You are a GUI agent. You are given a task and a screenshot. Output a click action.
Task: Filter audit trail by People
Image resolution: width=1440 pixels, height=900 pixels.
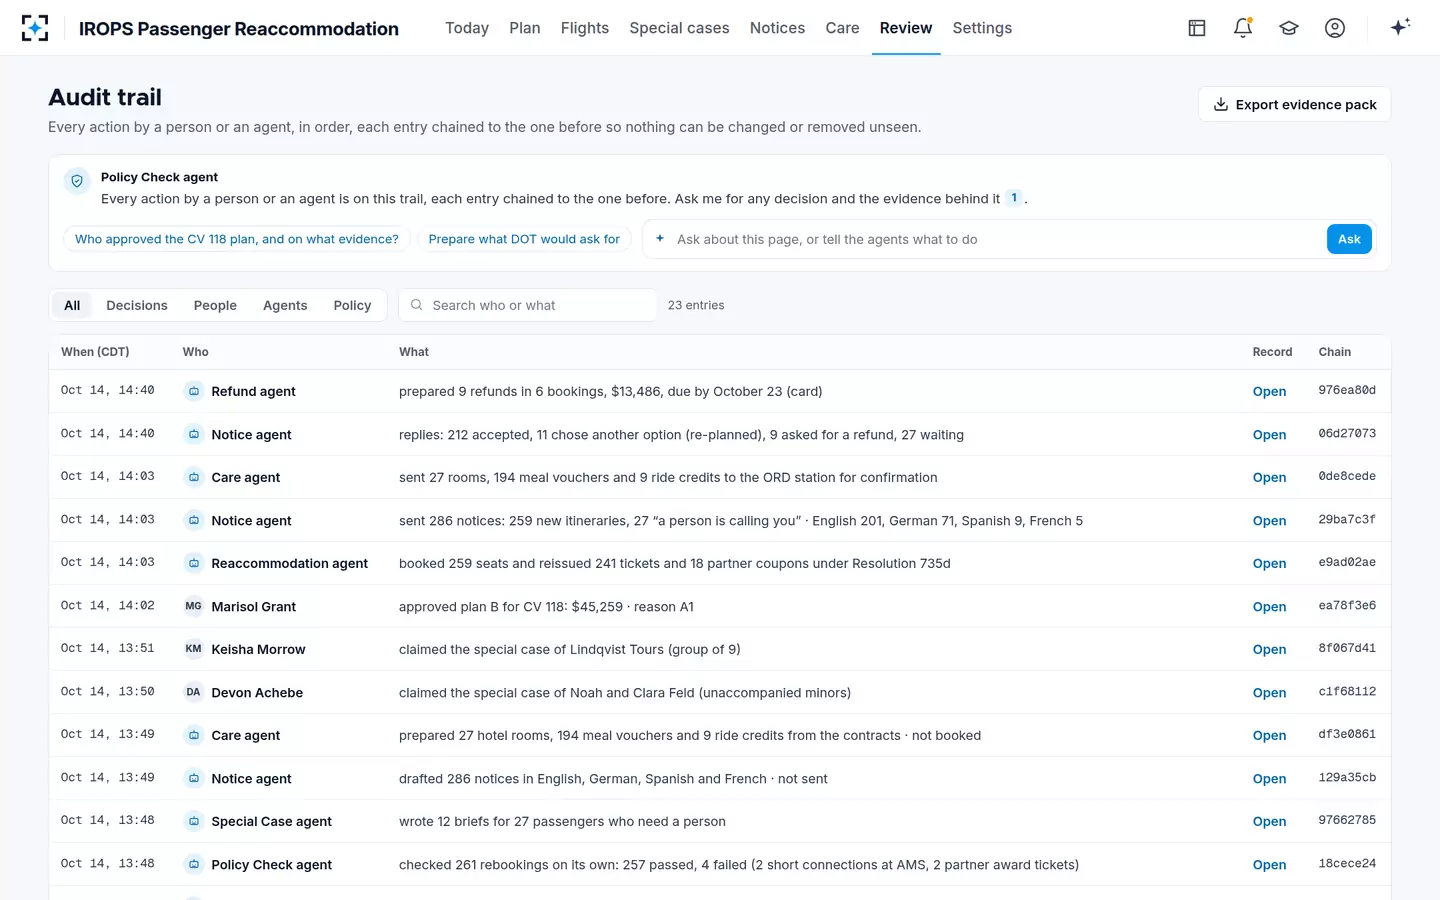(215, 305)
